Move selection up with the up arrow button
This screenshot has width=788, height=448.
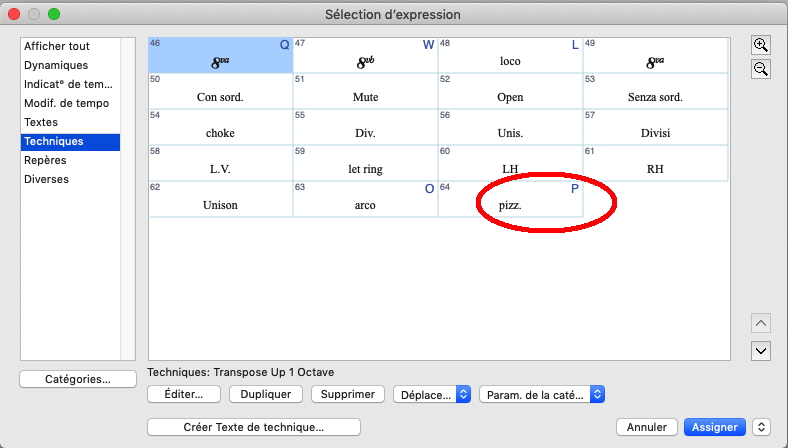pyautogui.click(x=761, y=323)
